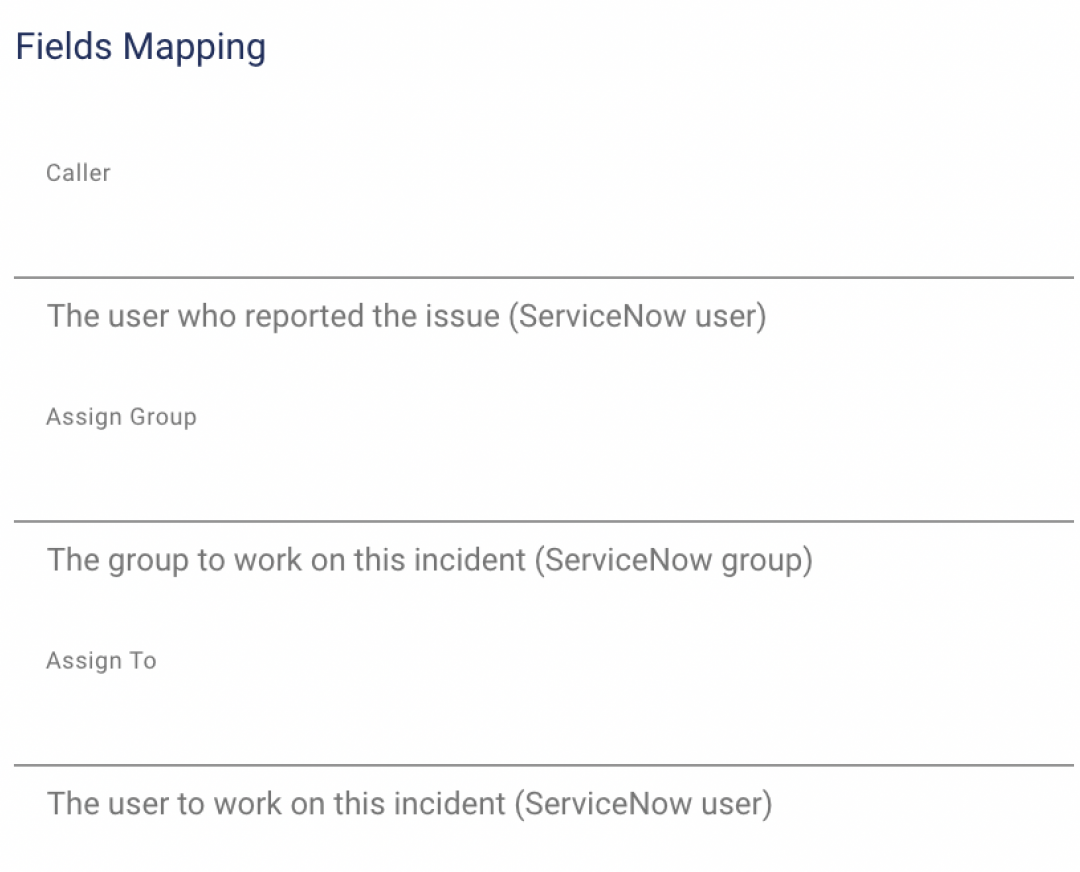The width and height of the screenshot is (1080, 872).
Task: Click the Caller field label
Action: (x=78, y=173)
